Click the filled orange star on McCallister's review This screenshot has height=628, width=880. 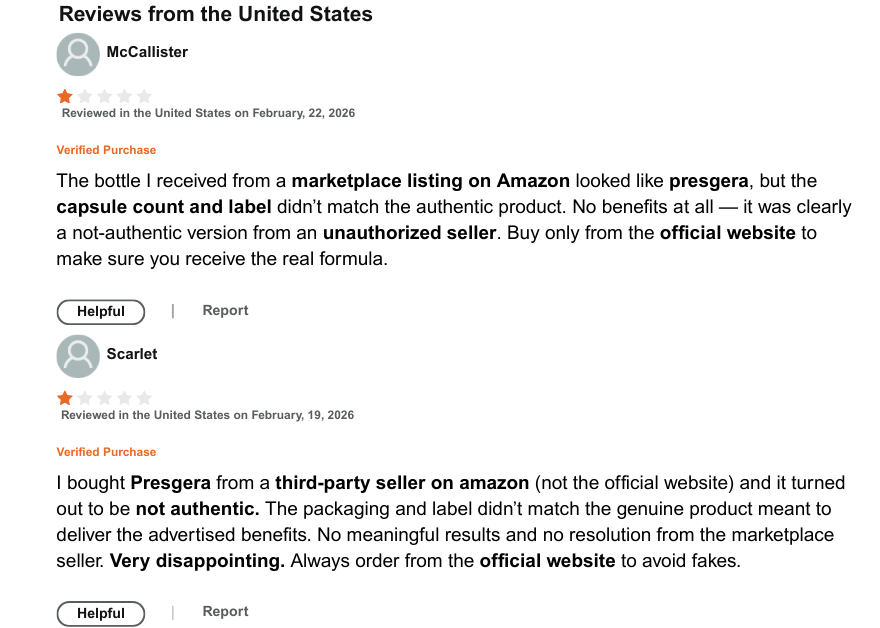click(65, 97)
